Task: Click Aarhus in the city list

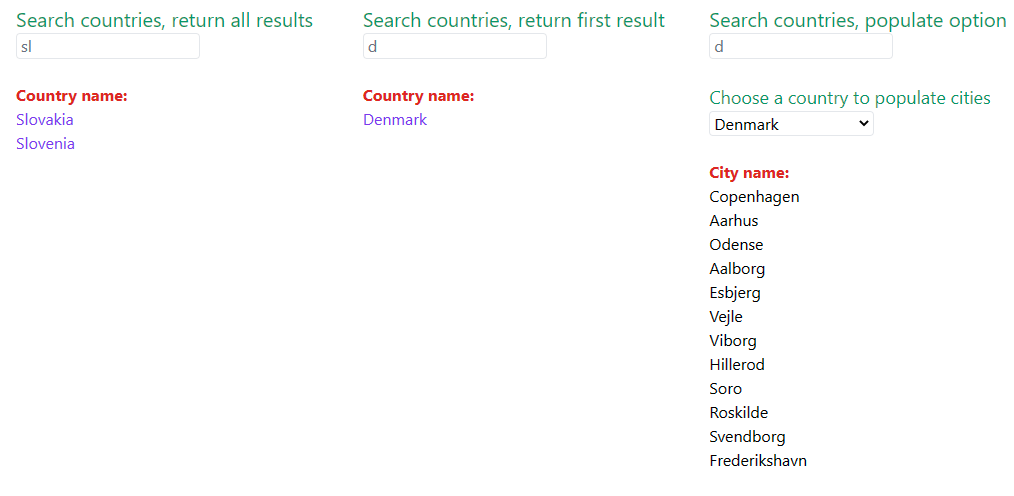Action: (x=734, y=221)
